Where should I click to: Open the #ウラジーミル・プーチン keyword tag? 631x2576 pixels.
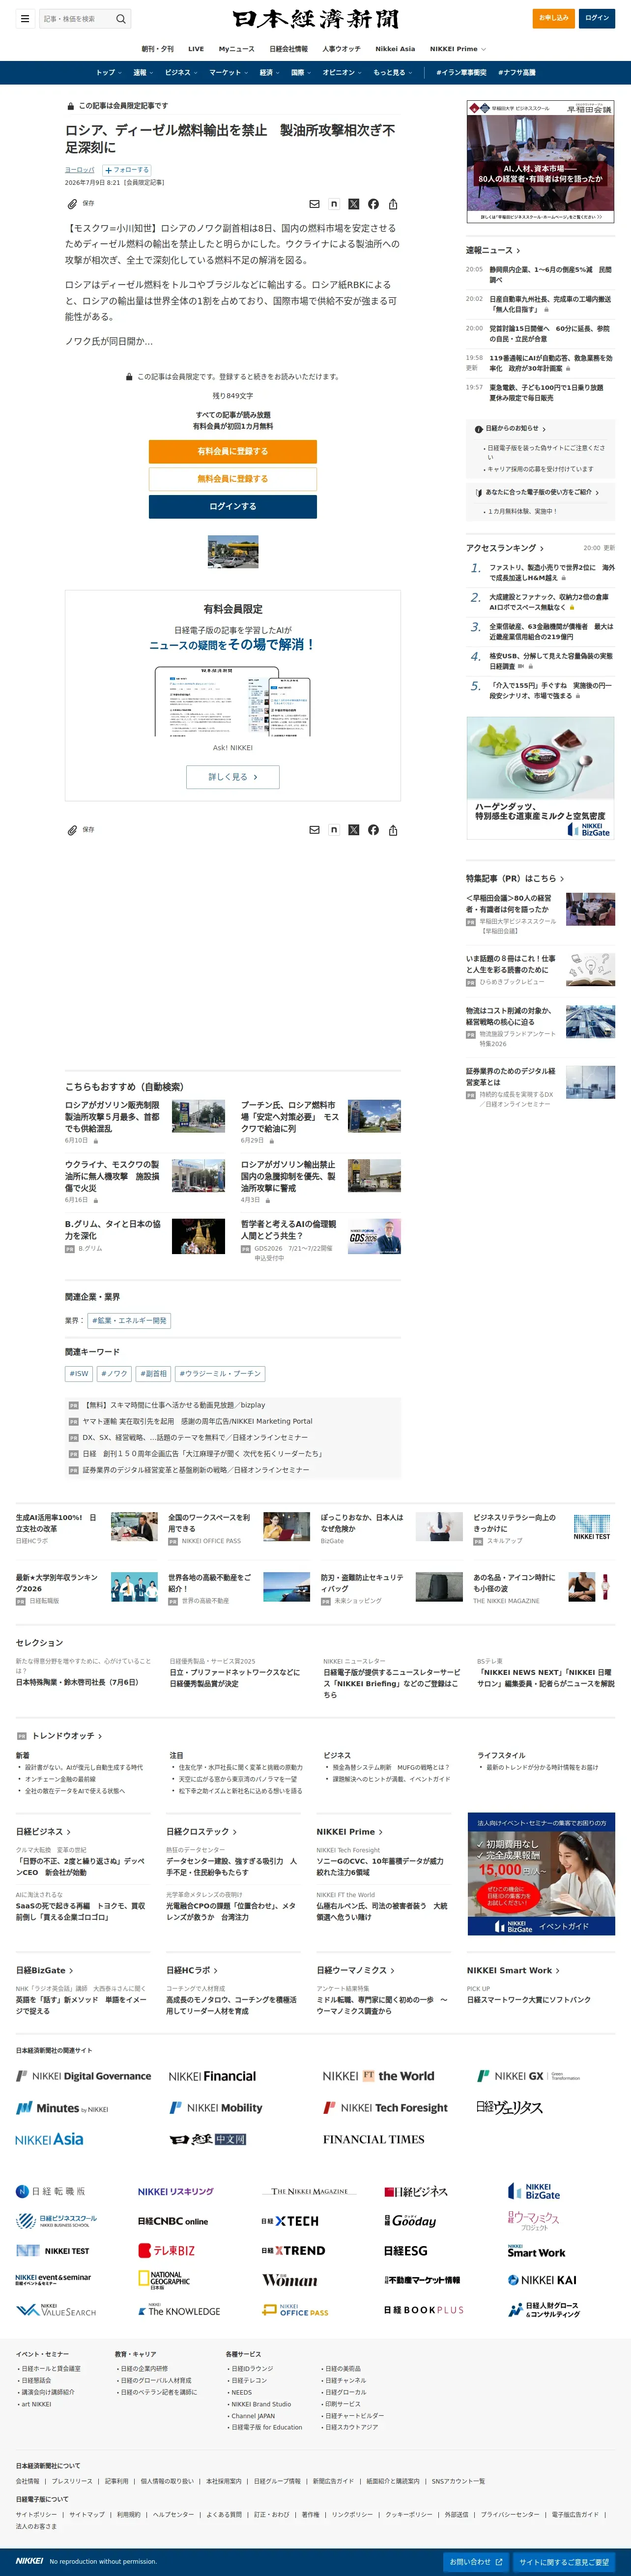coord(220,1374)
